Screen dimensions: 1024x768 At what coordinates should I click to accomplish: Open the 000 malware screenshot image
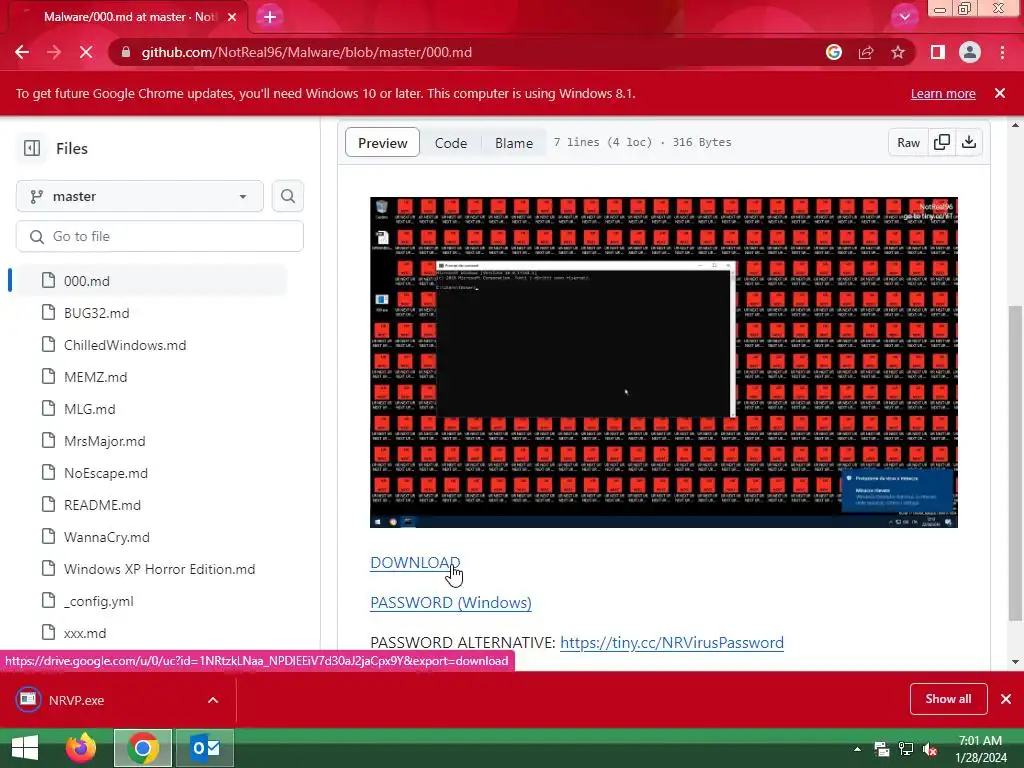(664, 362)
